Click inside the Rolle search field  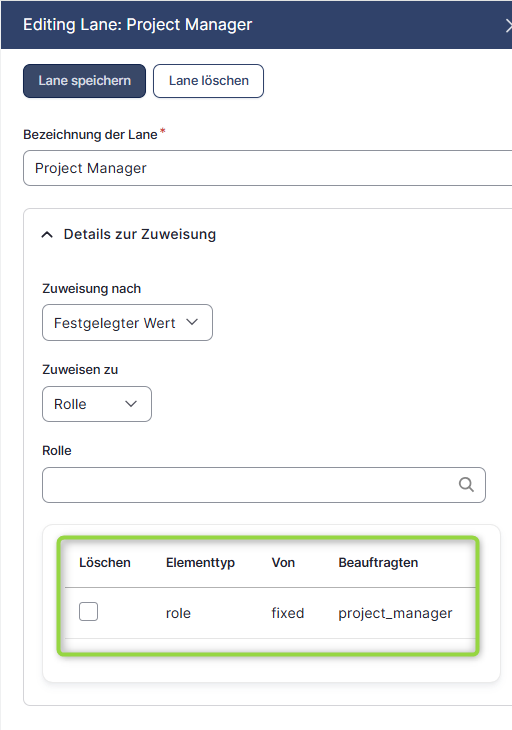point(264,485)
